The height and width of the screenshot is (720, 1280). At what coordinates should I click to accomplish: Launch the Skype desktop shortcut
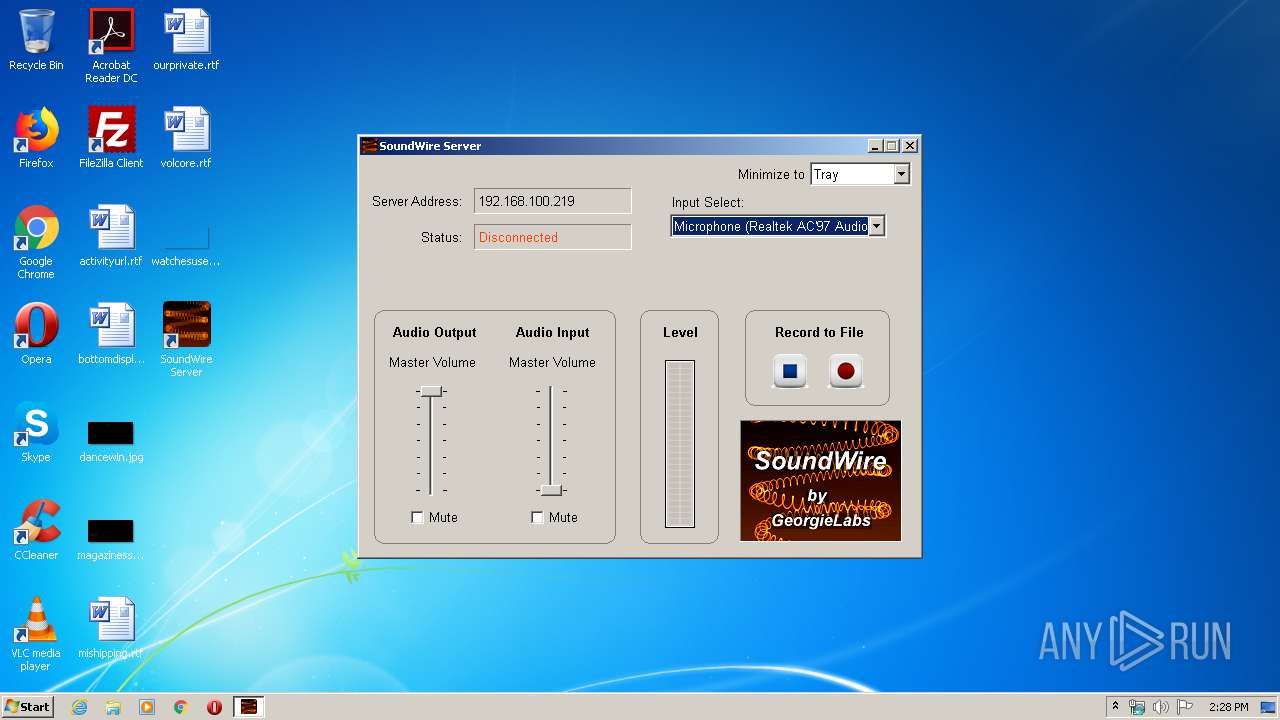(x=36, y=432)
